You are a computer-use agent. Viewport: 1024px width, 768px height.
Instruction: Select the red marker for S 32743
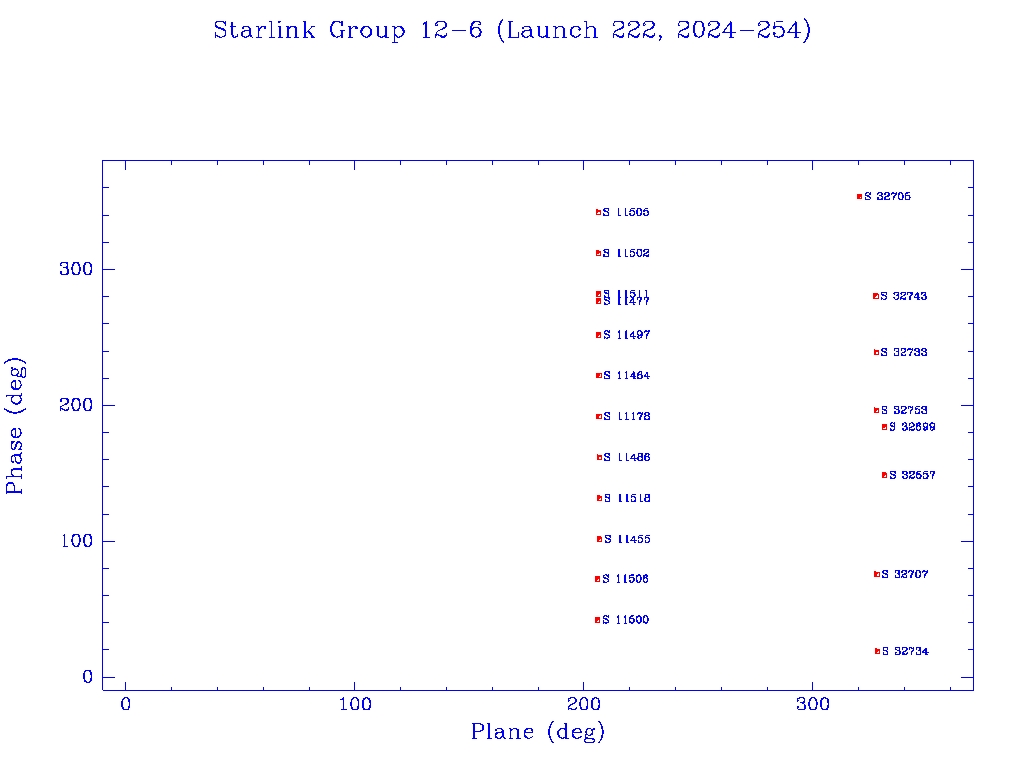pyautogui.click(x=876, y=296)
